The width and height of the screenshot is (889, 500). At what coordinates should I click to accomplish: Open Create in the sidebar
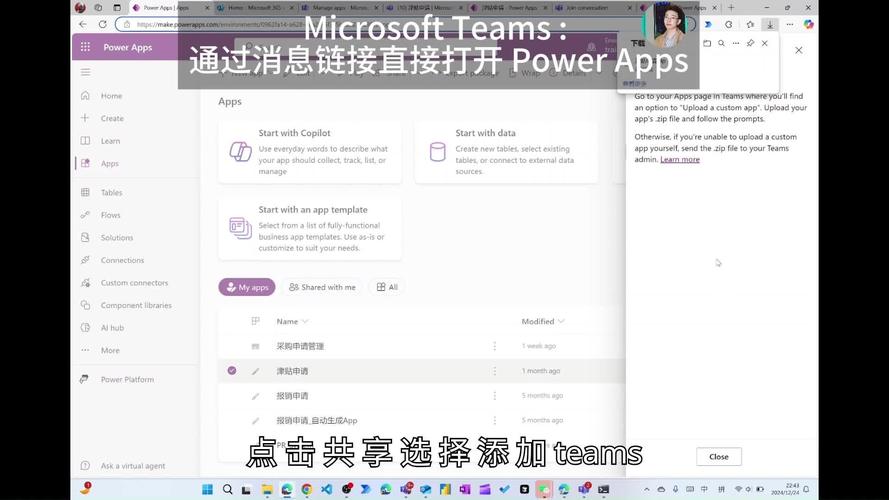click(x=112, y=118)
